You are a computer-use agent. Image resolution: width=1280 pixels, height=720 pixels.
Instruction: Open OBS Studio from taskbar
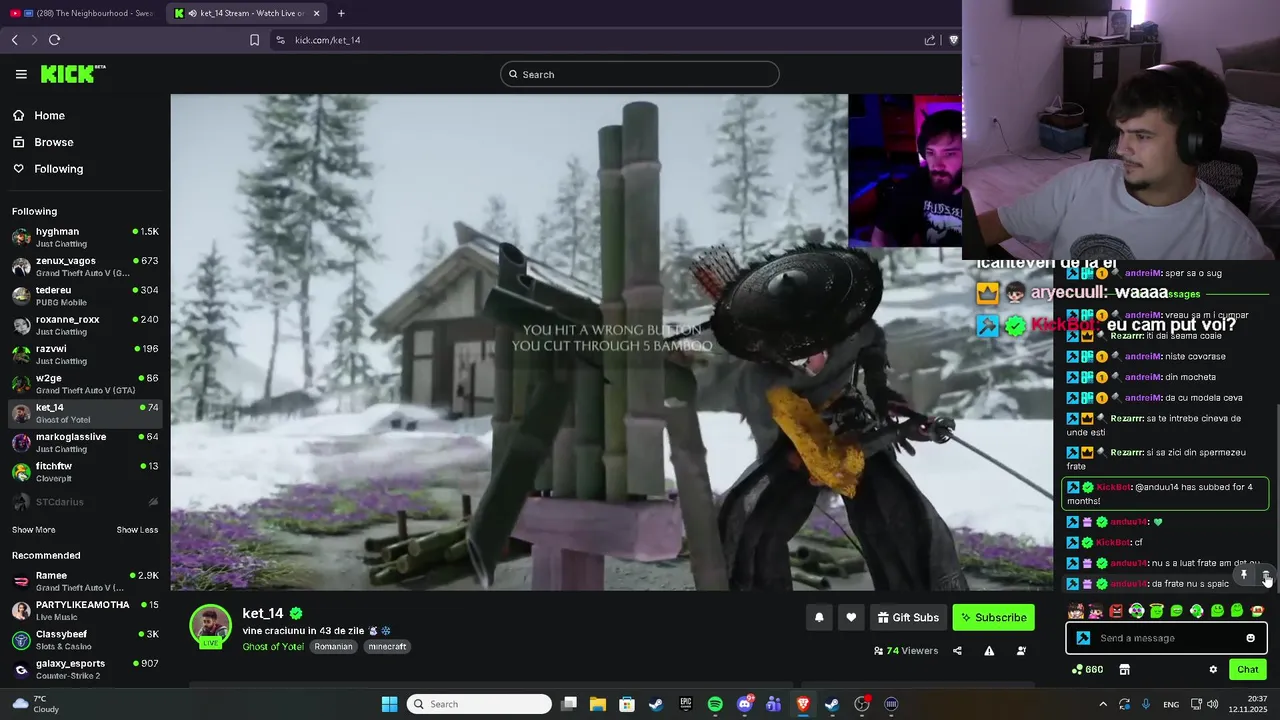(862, 704)
